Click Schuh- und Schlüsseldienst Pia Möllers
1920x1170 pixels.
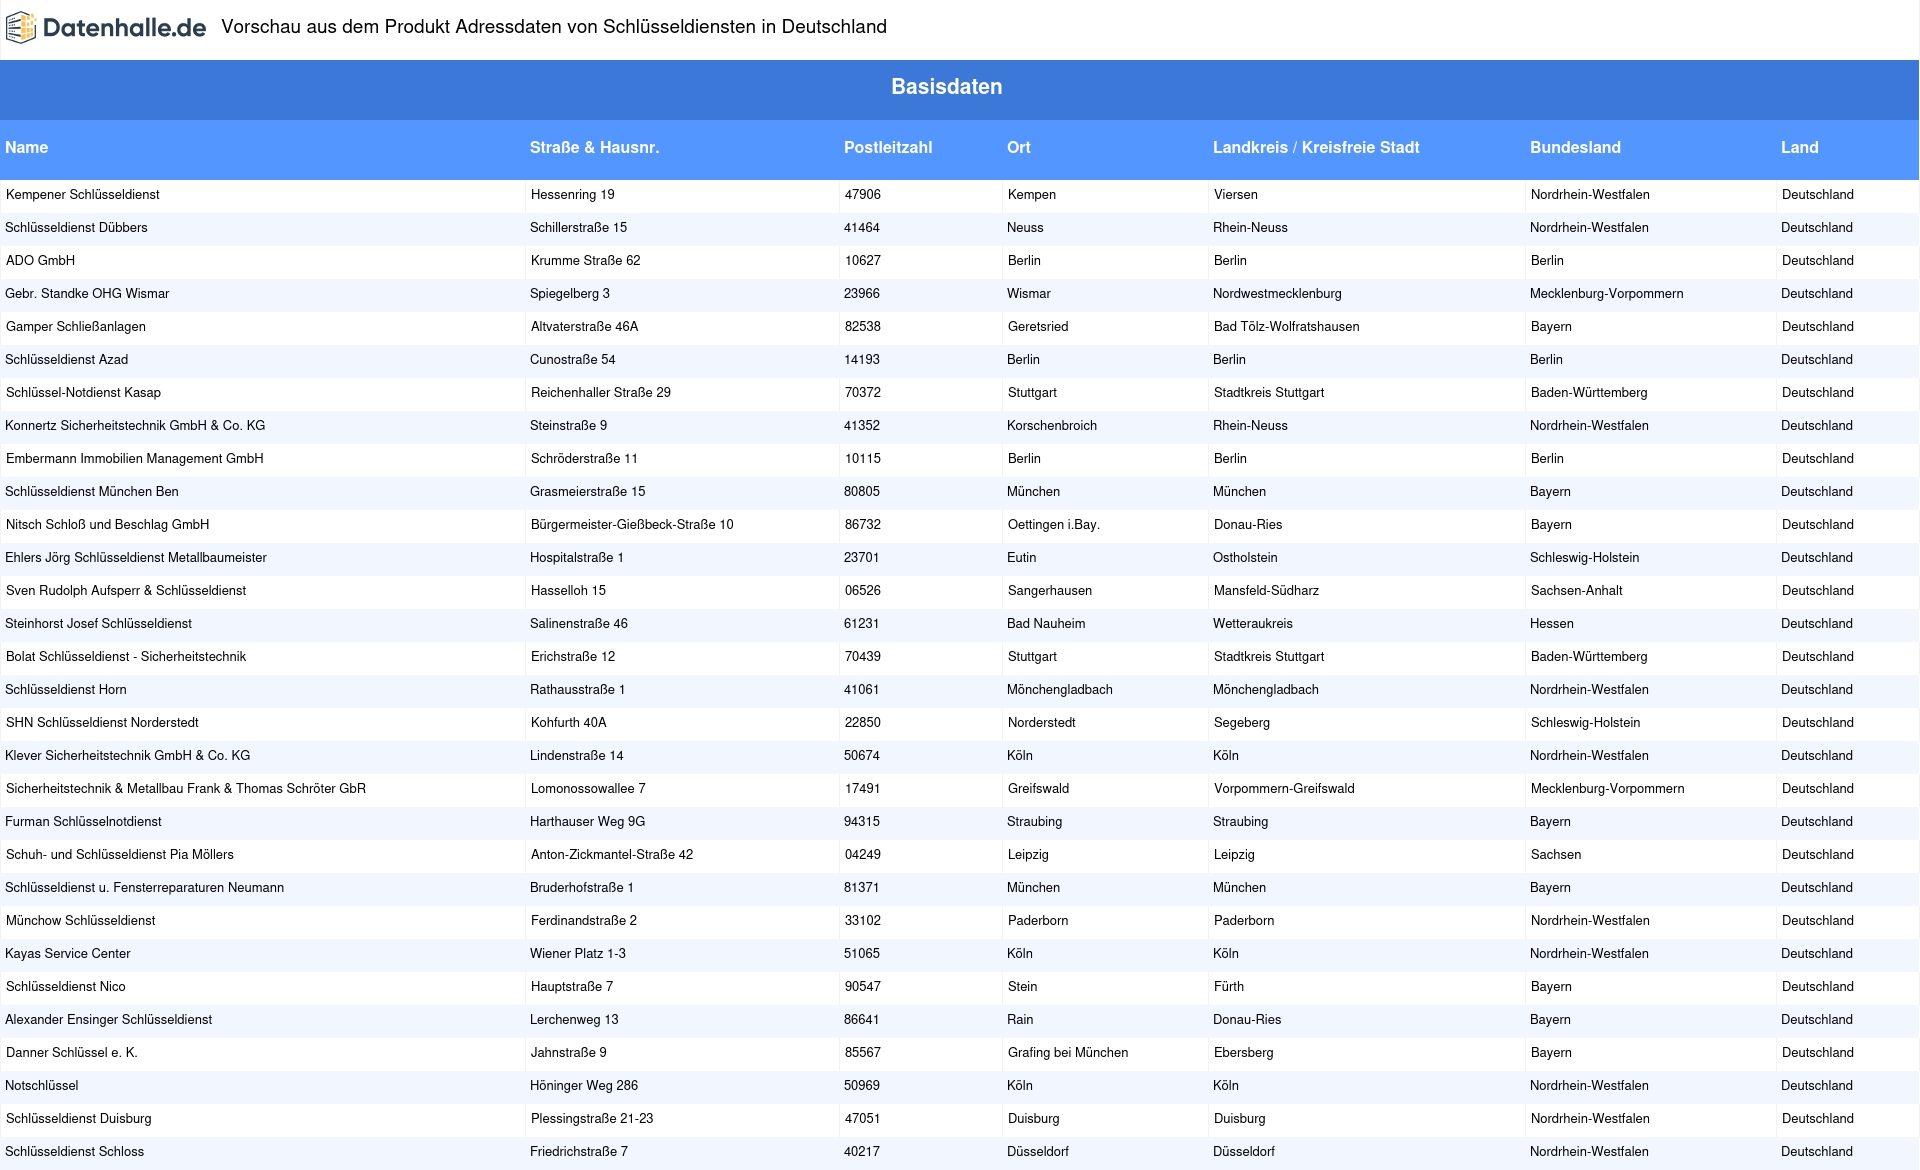coord(120,855)
